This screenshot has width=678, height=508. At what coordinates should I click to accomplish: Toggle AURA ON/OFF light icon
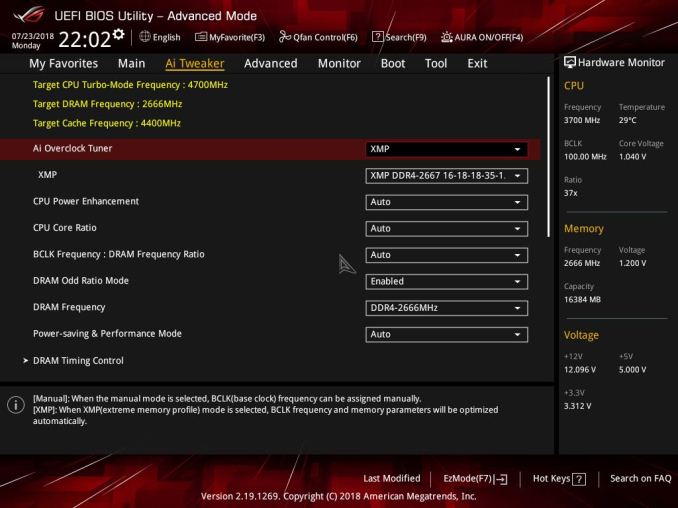pyautogui.click(x=446, y=37)
